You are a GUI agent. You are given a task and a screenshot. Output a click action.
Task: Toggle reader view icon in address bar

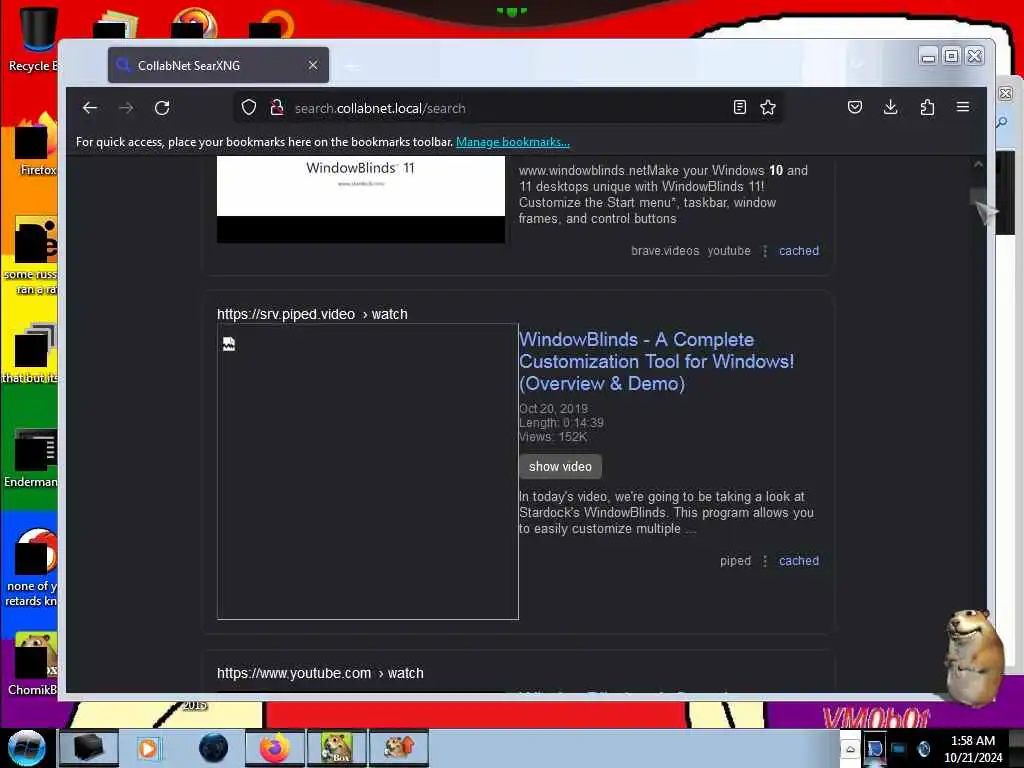coord(739,107)
